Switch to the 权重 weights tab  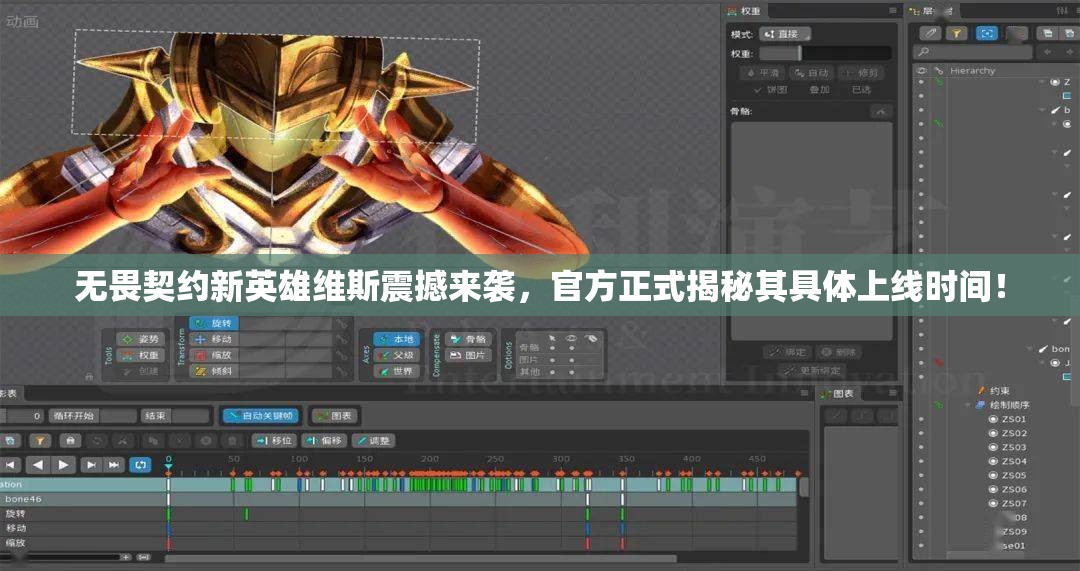point(745,11)
